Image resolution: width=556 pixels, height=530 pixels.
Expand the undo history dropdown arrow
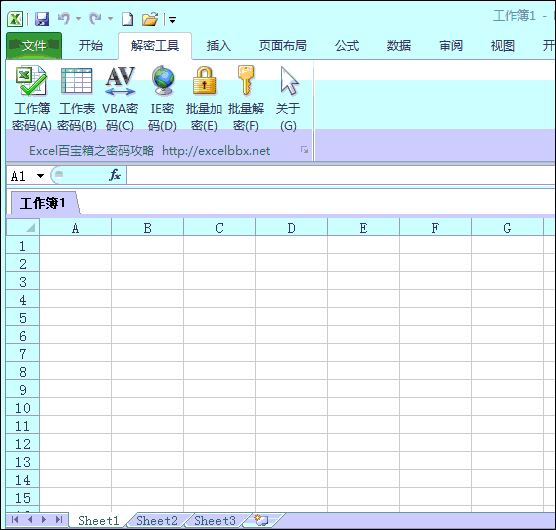[x=78, y=18]
